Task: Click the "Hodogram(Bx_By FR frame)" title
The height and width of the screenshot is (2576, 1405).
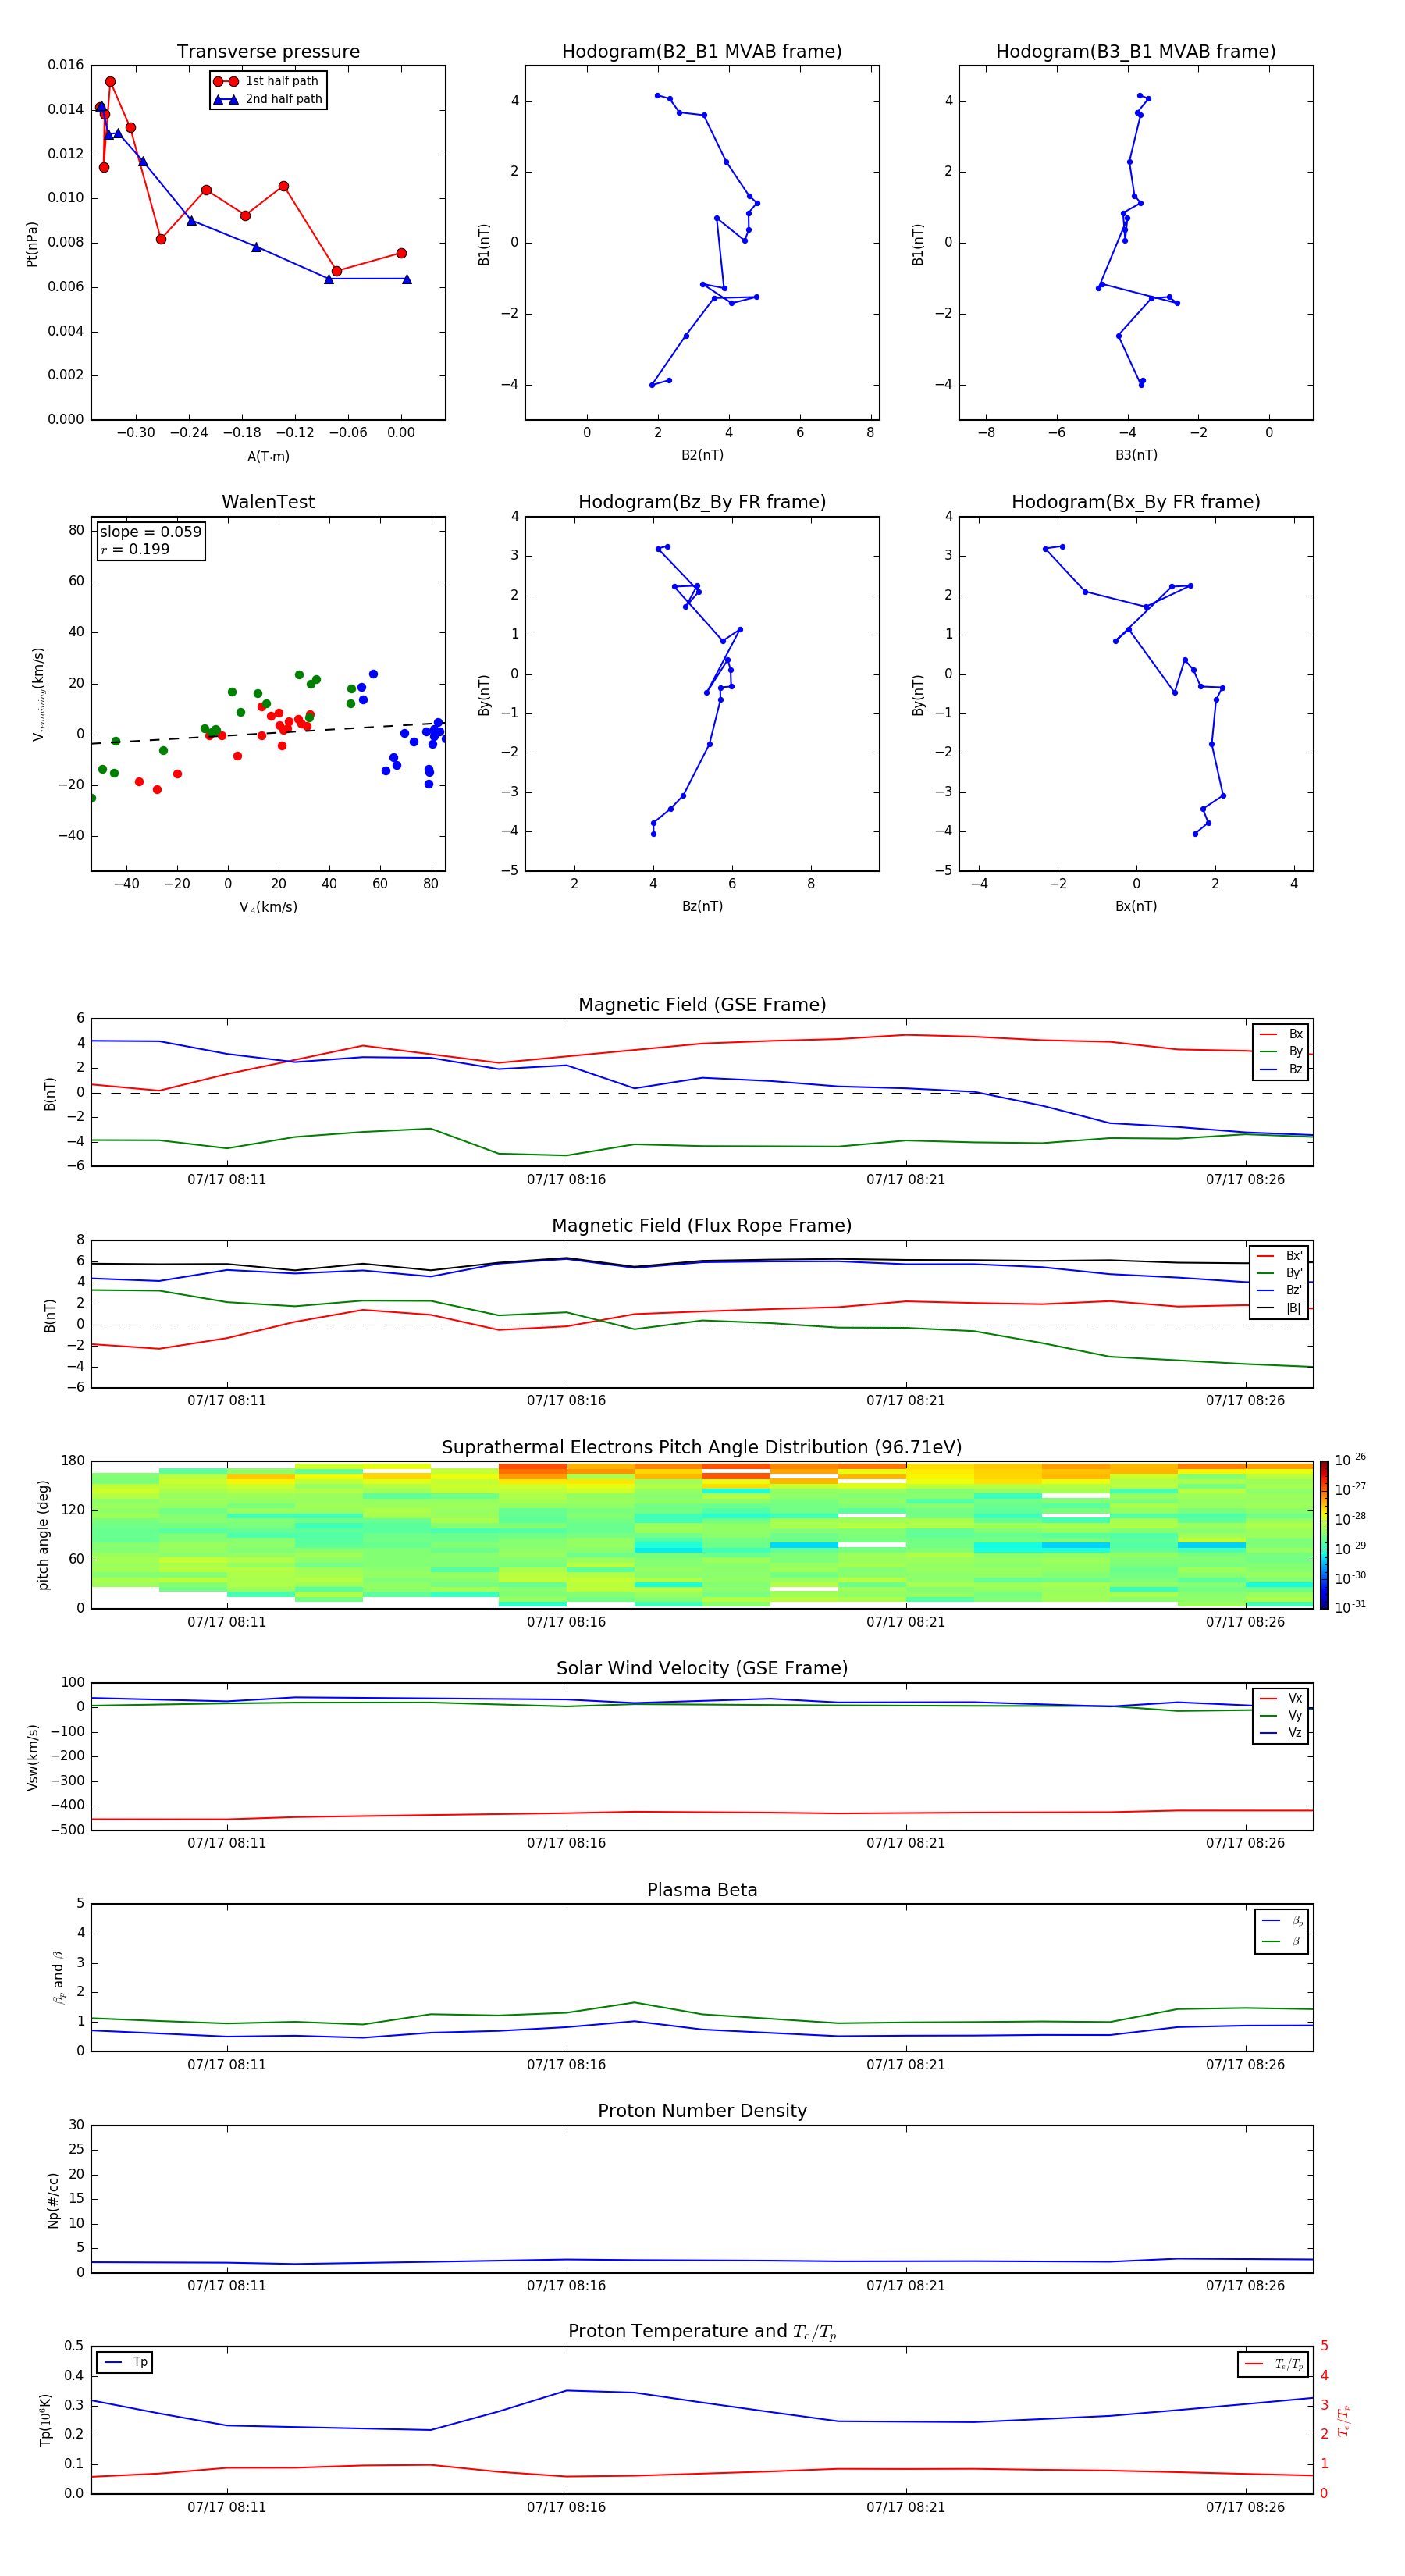Action: click(x=1136, y=502)
